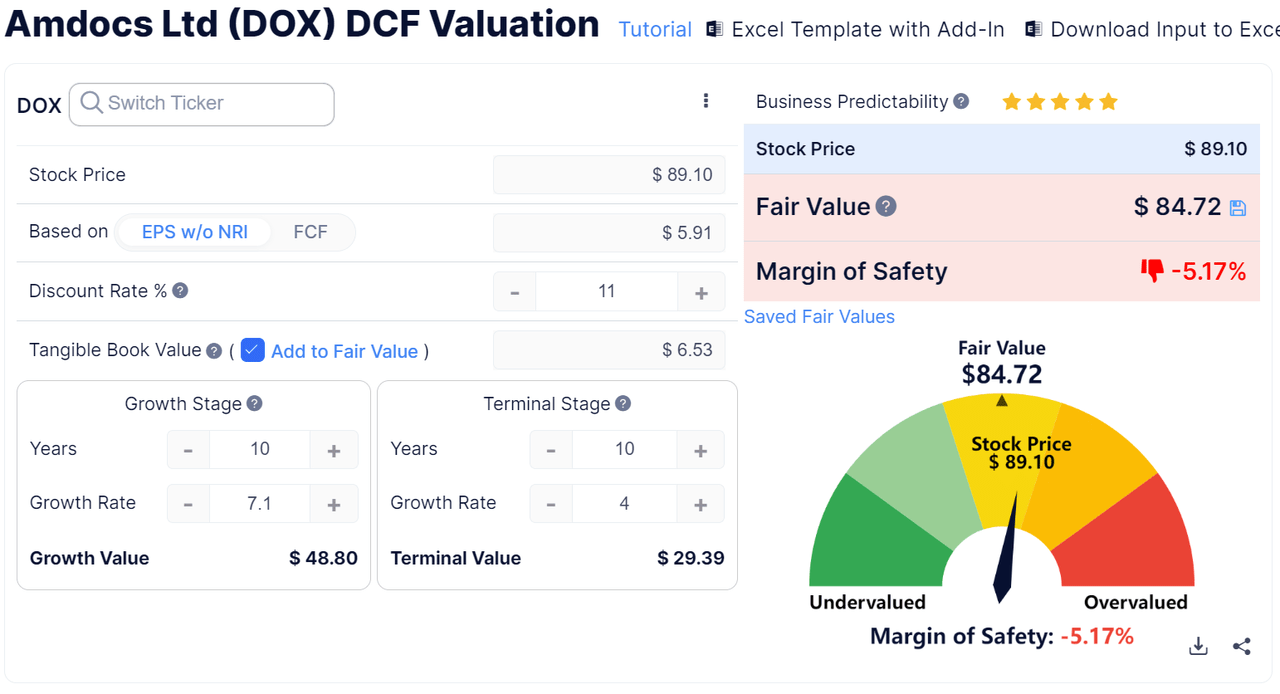
Task: Click the magnifying glass in the ticker search
Action: coord(91,104)
